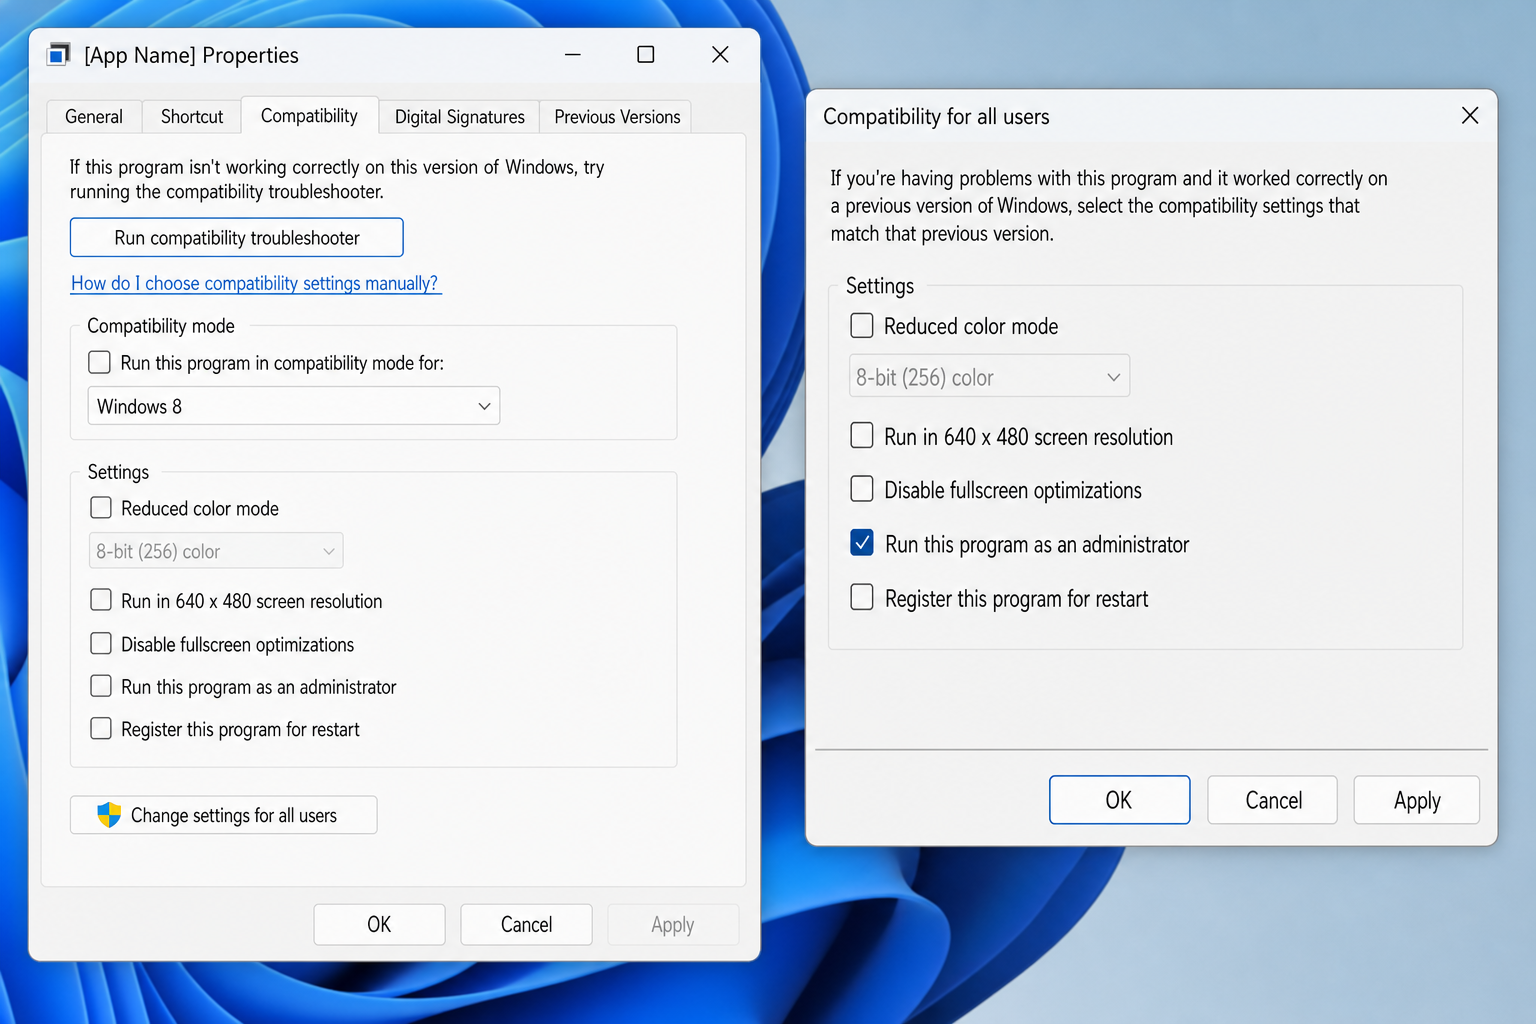1536x1024 pixels.
Task: Maximize the Properties window
Action: pos(646,54)
